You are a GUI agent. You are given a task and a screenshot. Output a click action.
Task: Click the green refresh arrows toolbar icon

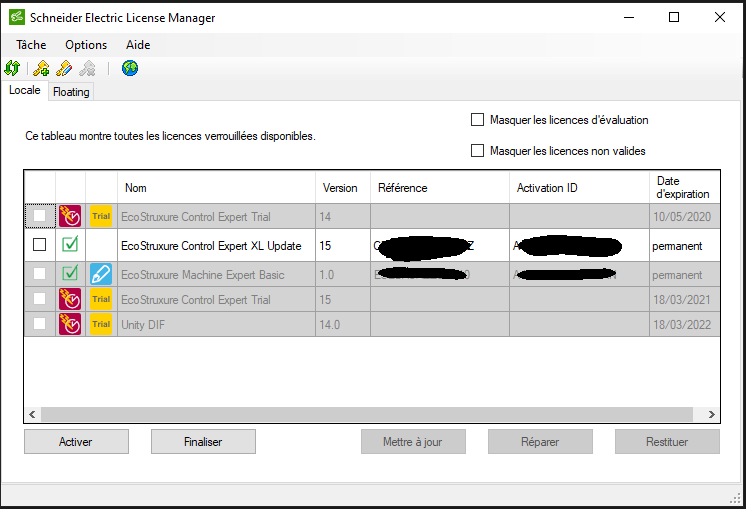(x=12, y=68)
